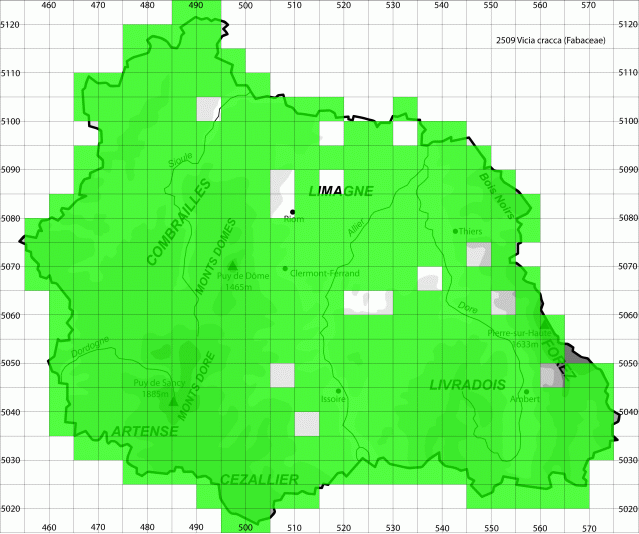Select the LIVRADOIS region label

click(x=467, y=385)
